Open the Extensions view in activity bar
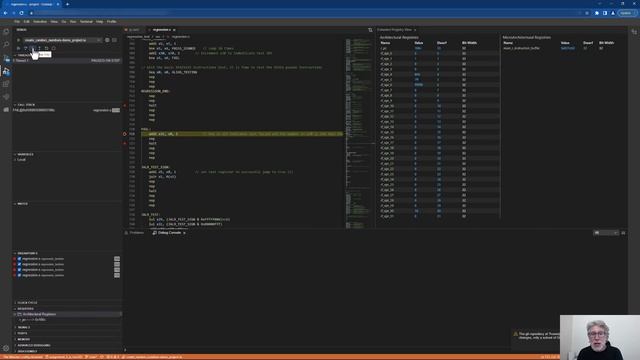The image size is (640, 360). (x=6, y=84)
